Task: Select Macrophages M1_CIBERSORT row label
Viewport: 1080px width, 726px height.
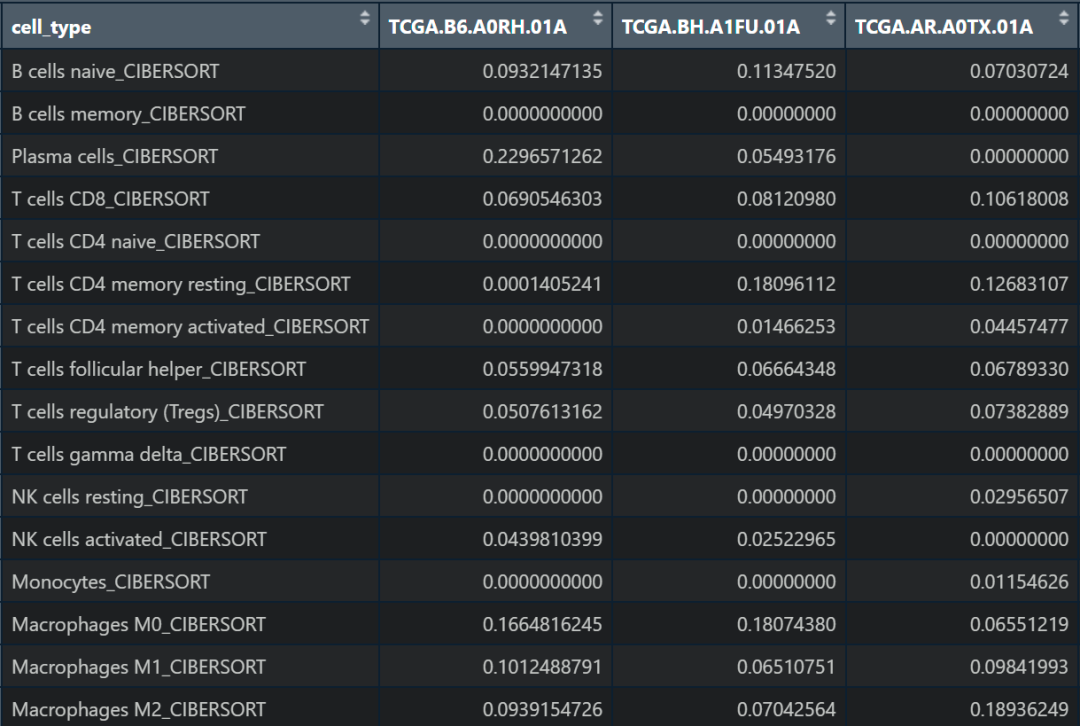Action: pyautogui.click(x=138, y=667)
